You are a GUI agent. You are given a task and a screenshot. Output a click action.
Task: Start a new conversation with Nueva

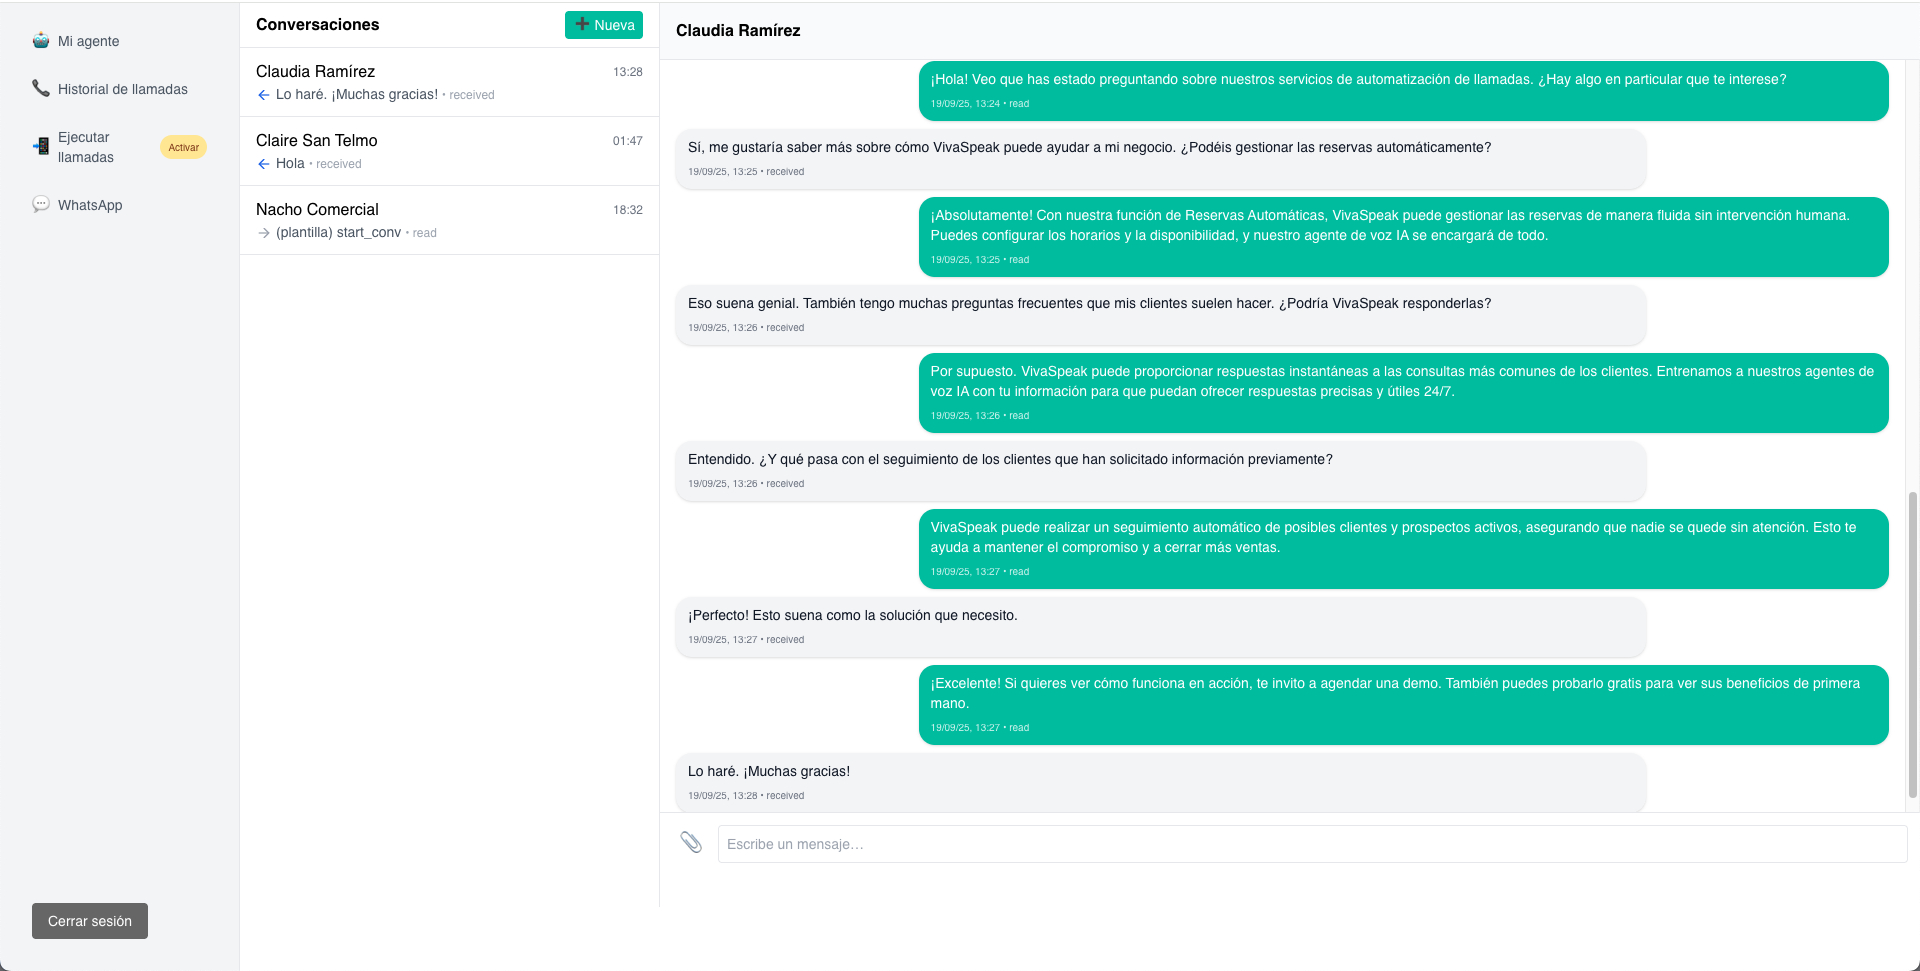click(x=604, y=25)
